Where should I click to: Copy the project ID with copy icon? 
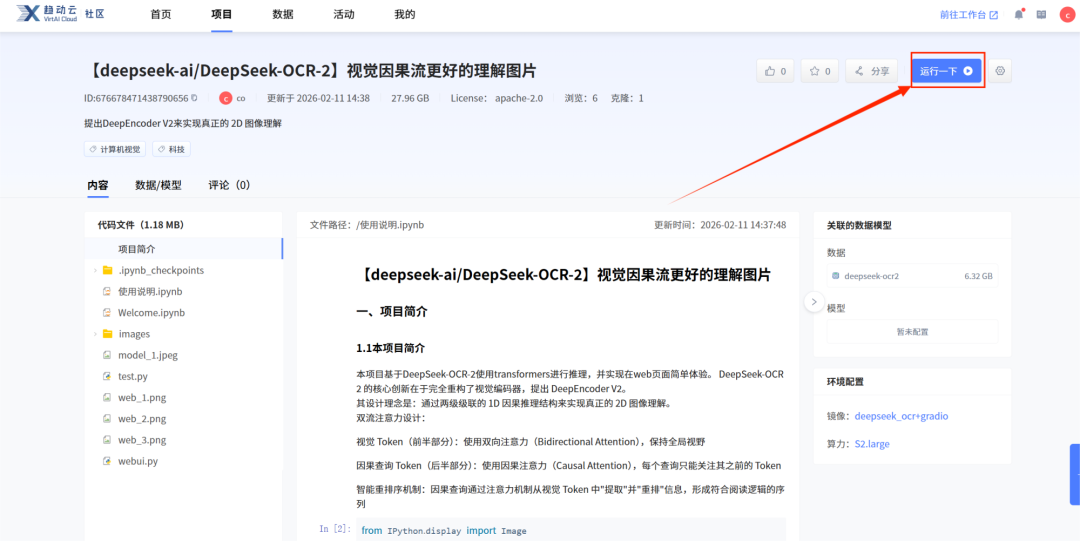point(194,99)
